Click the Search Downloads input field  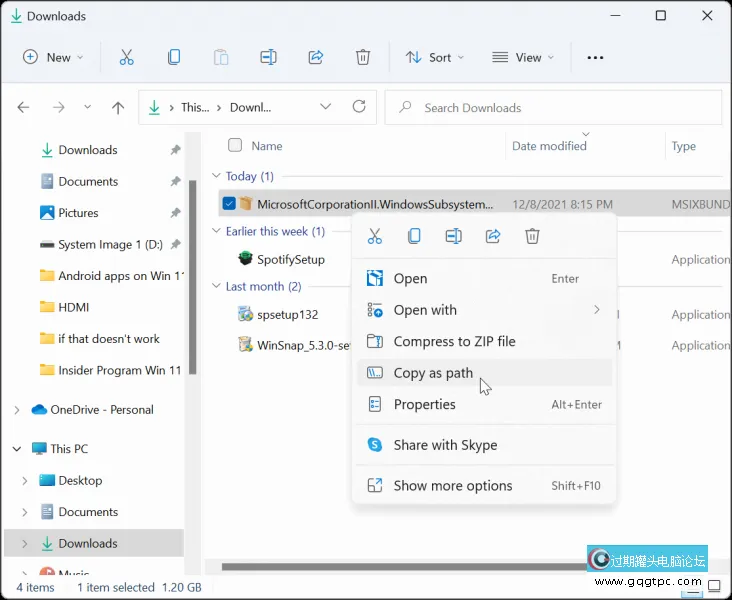[560, 108]
